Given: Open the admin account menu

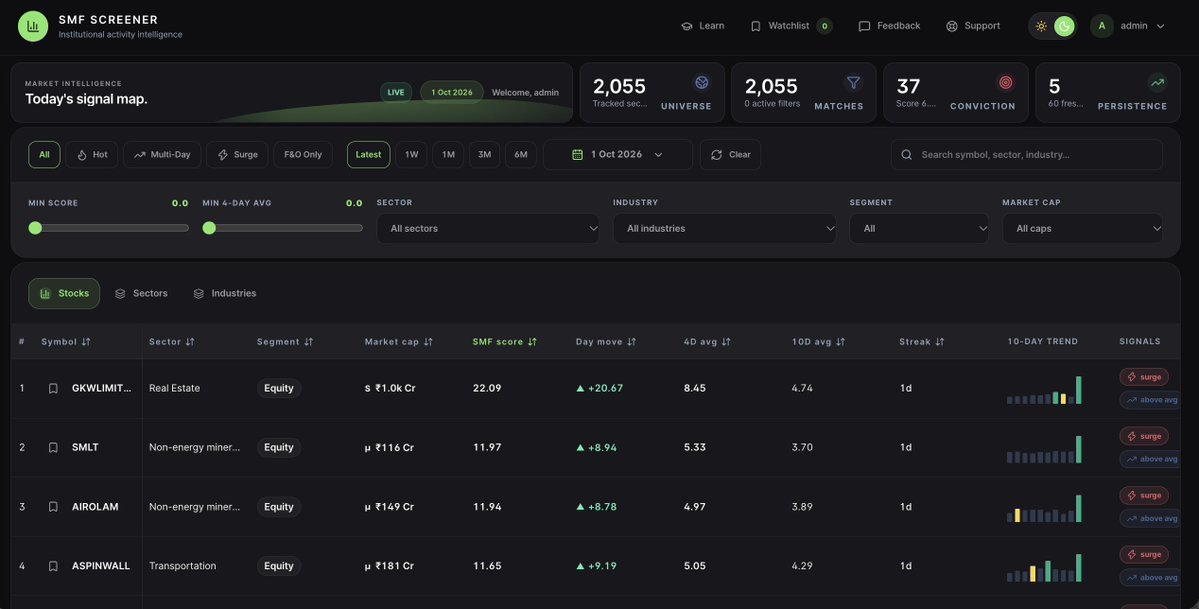Looking at the screenshot, I should [1128, 26].
